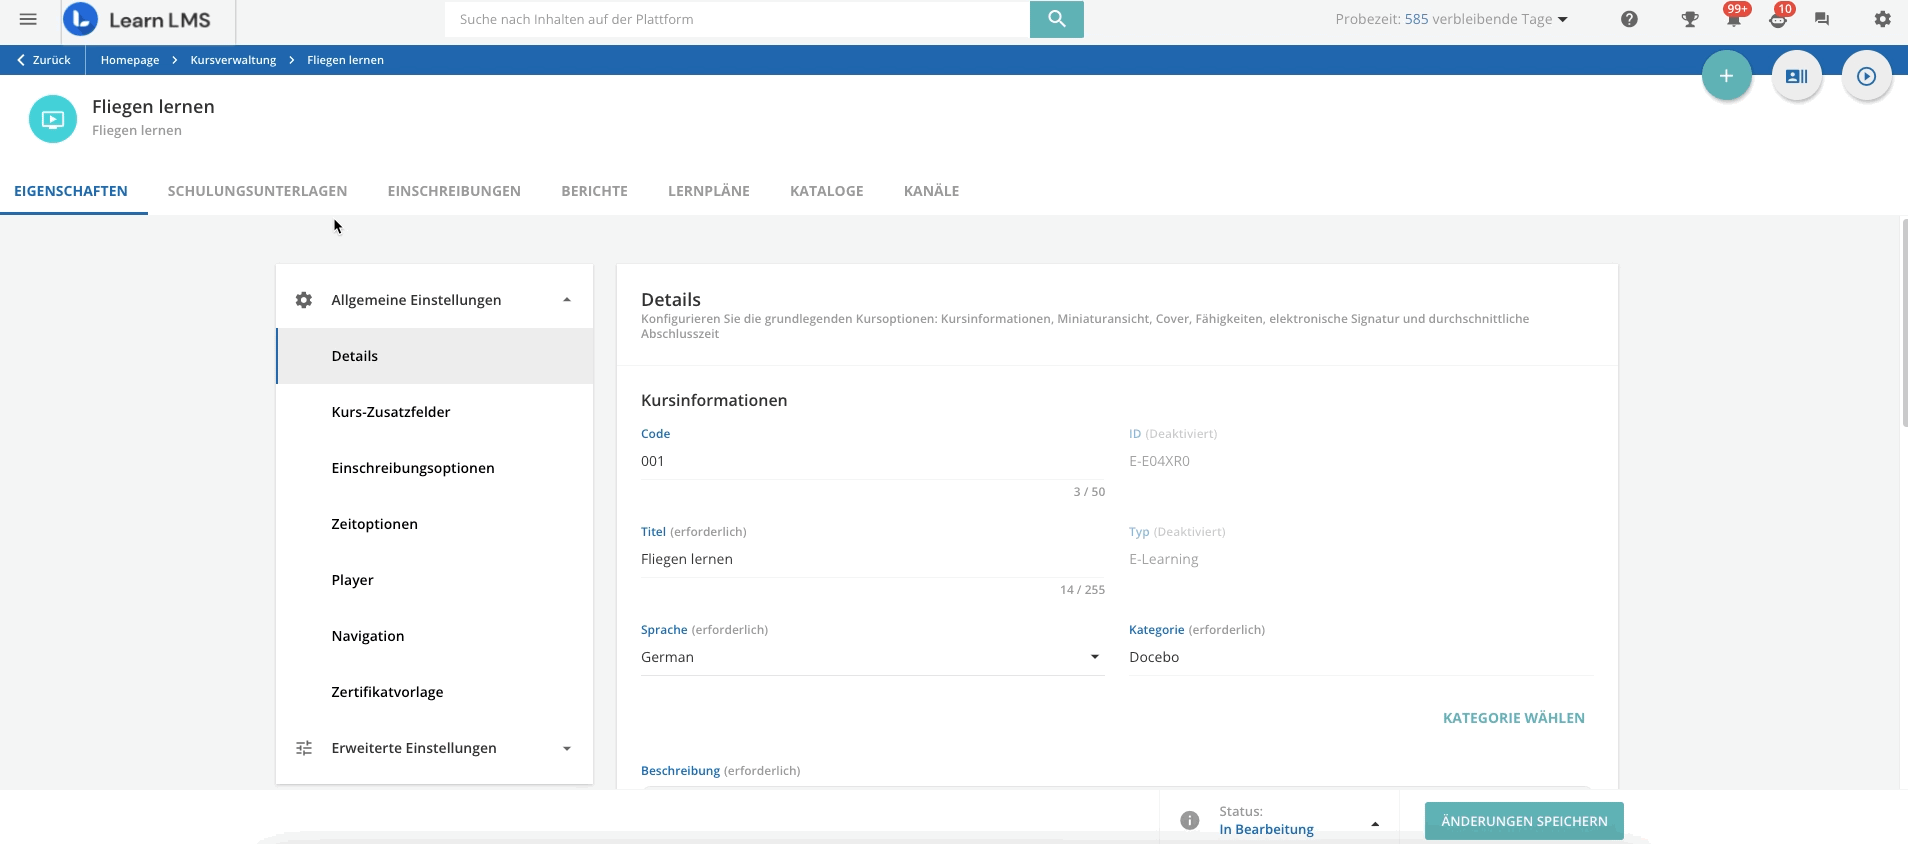Open the Probezeit remaining days dropdown
The image size is (1908, 844).
click(1451, 19)
